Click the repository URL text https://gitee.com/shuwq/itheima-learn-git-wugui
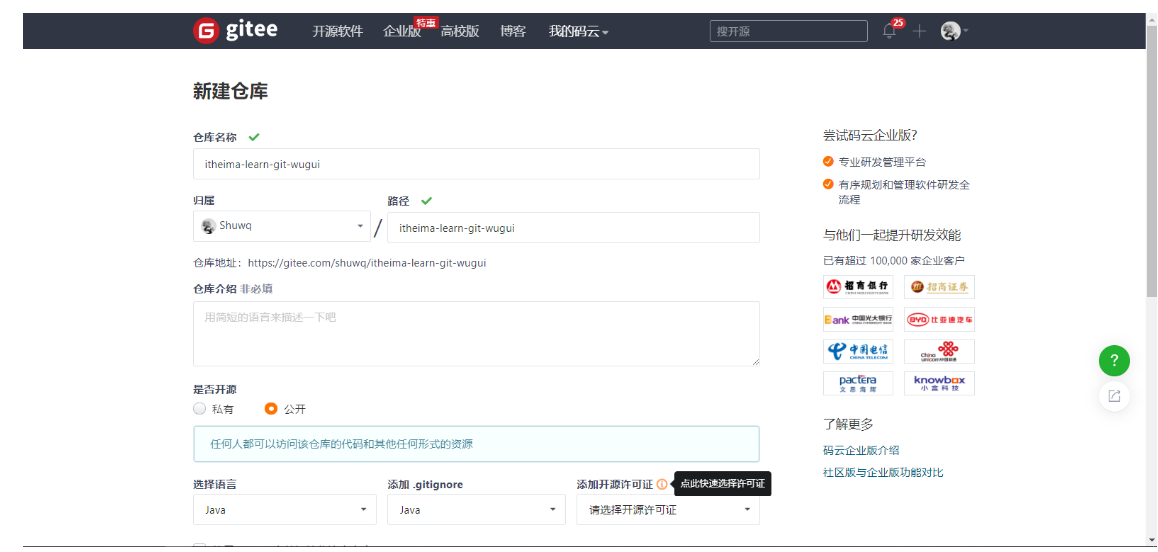The image size is (1158, 552). click(367, 262)
